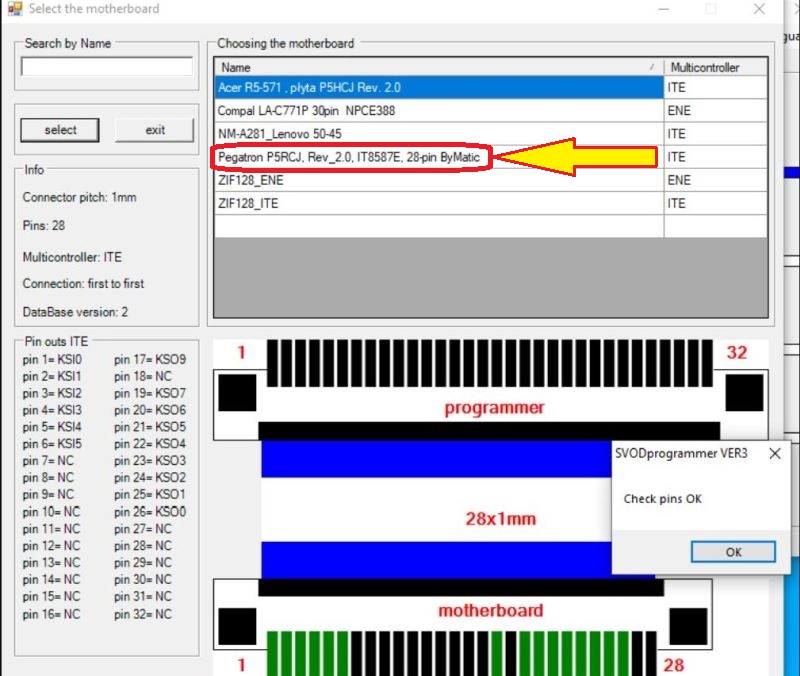Close the Select the motherboard window
The width and height of the screenshot is (800, 676).
point(759,9)
